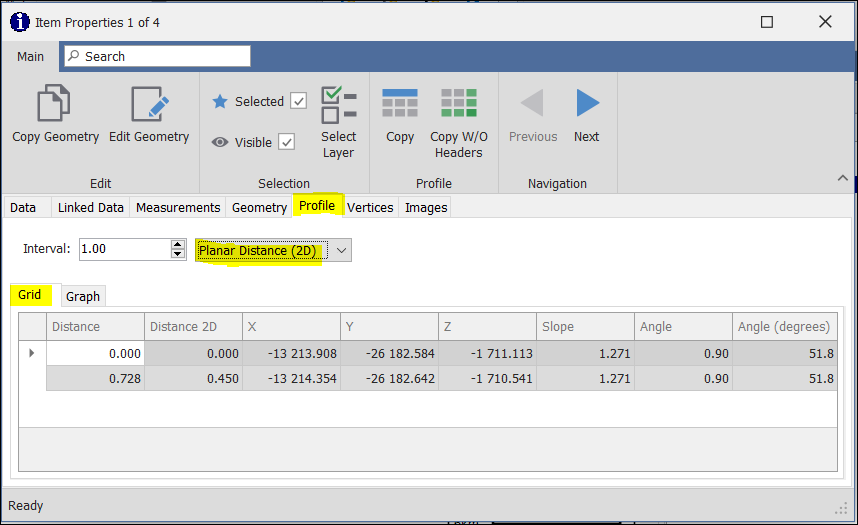Collapse the ribbon with the chevron
Screen dimensions: 858x525
(x=842, y=178)
